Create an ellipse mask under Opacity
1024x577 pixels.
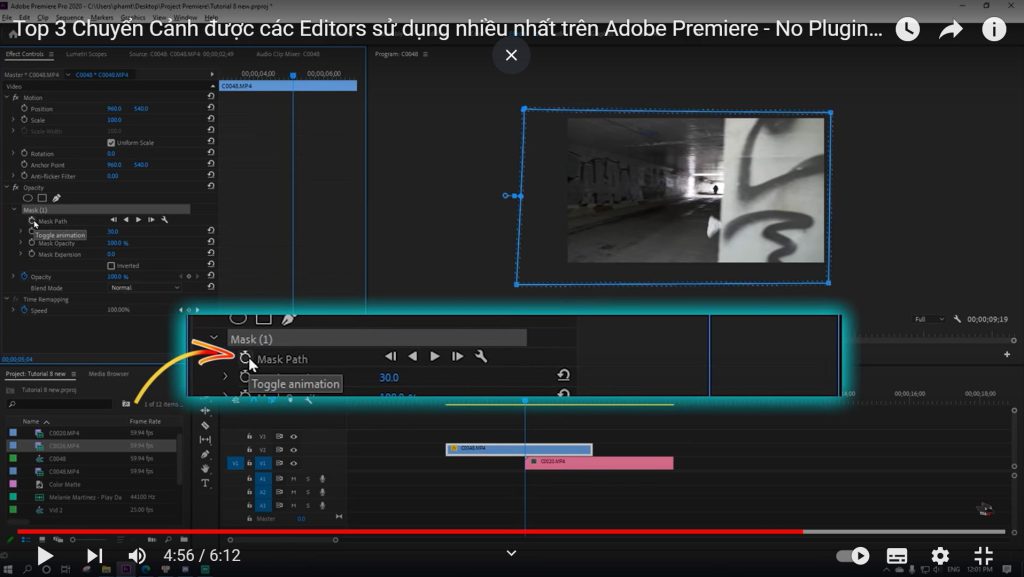(27, 196)
